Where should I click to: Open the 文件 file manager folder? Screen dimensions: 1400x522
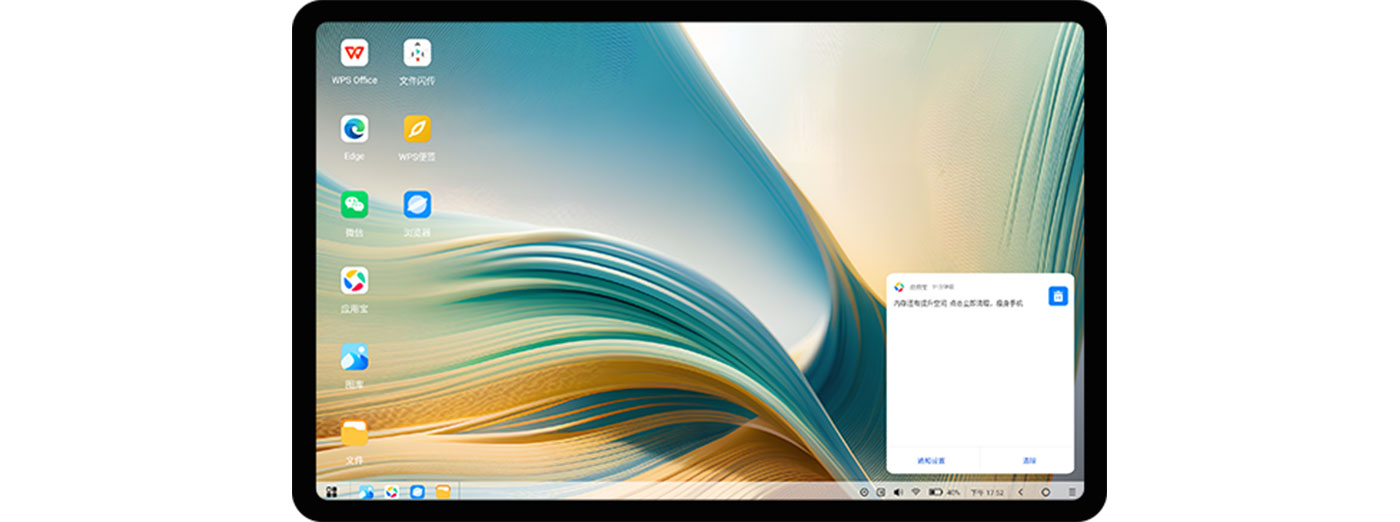point(354,433)
